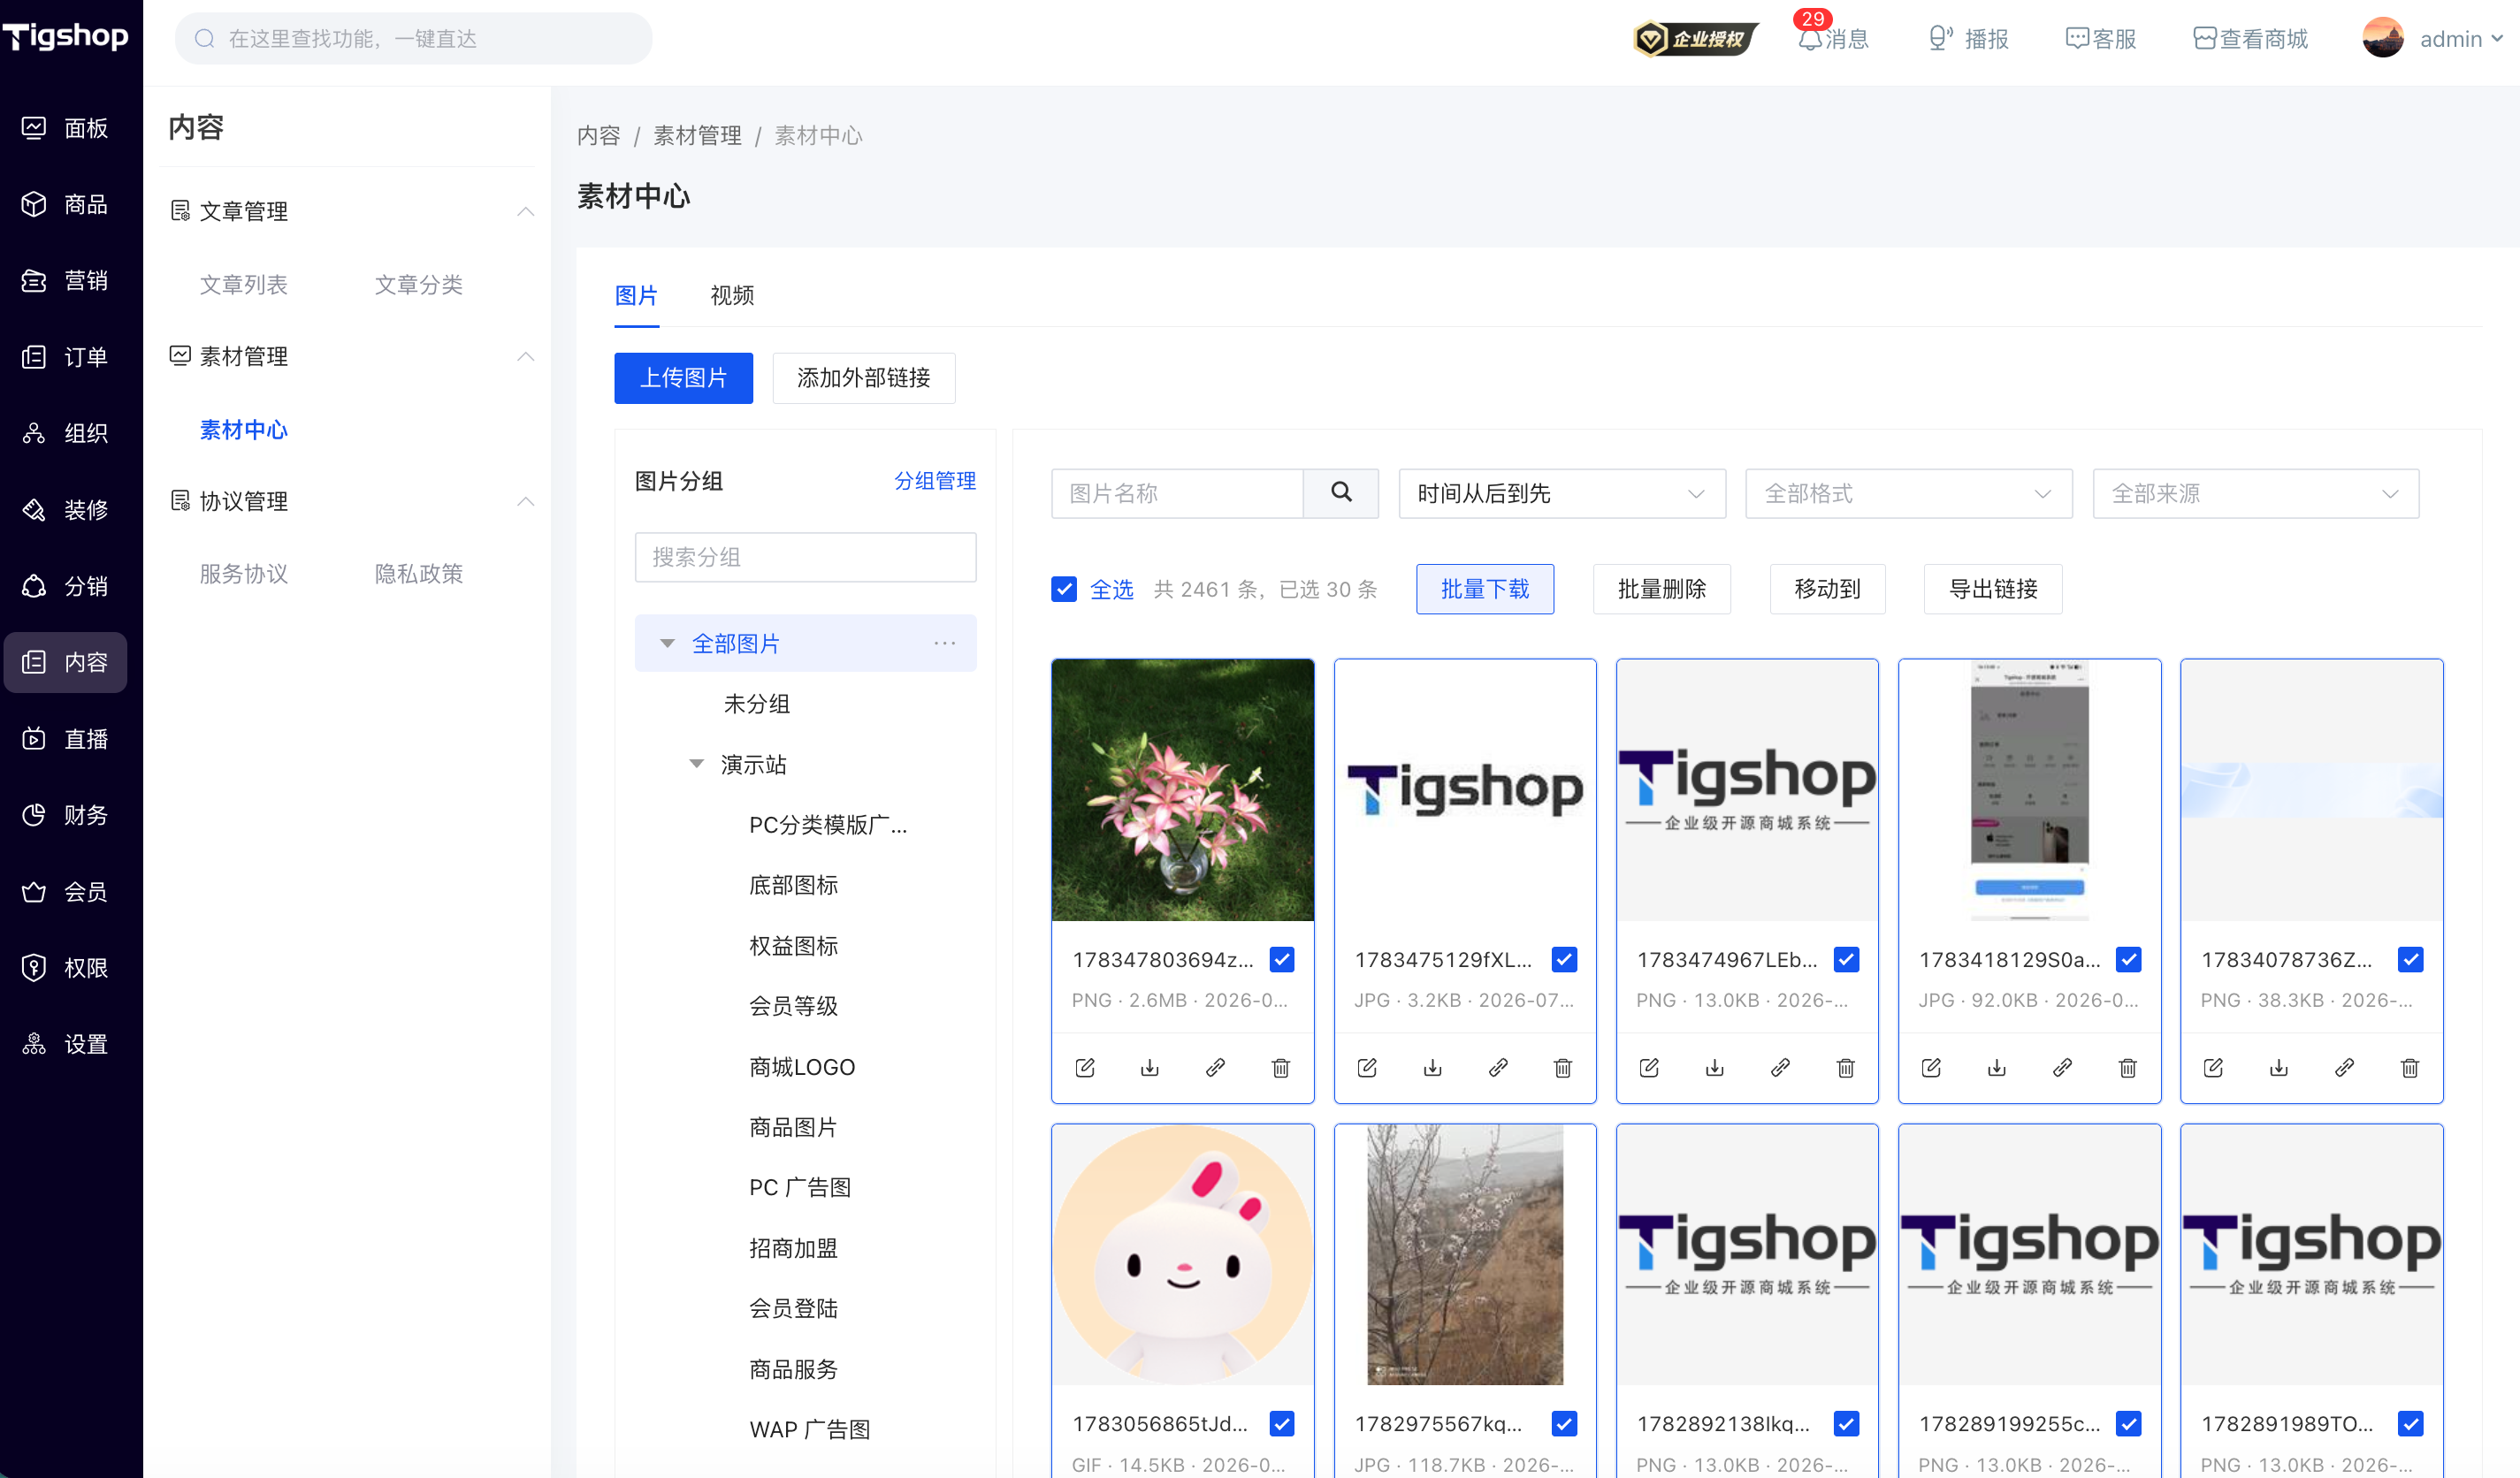Viewport: 2520px width, 1478px height.
Task: Open the 播报 broadcast icon
Action: pos(1968,38)
